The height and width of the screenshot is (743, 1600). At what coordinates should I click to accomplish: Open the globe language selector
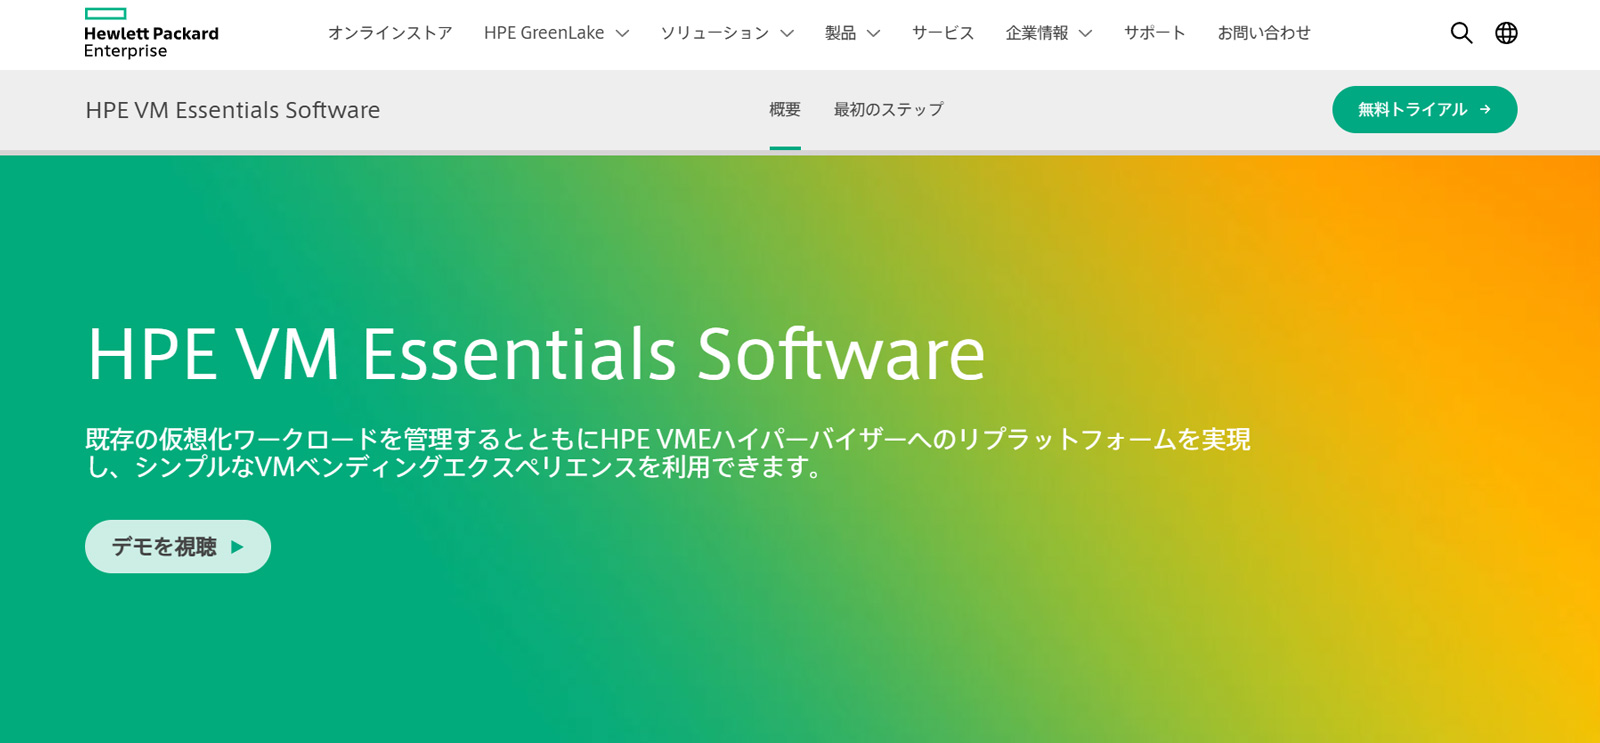tap(1506, 33)
